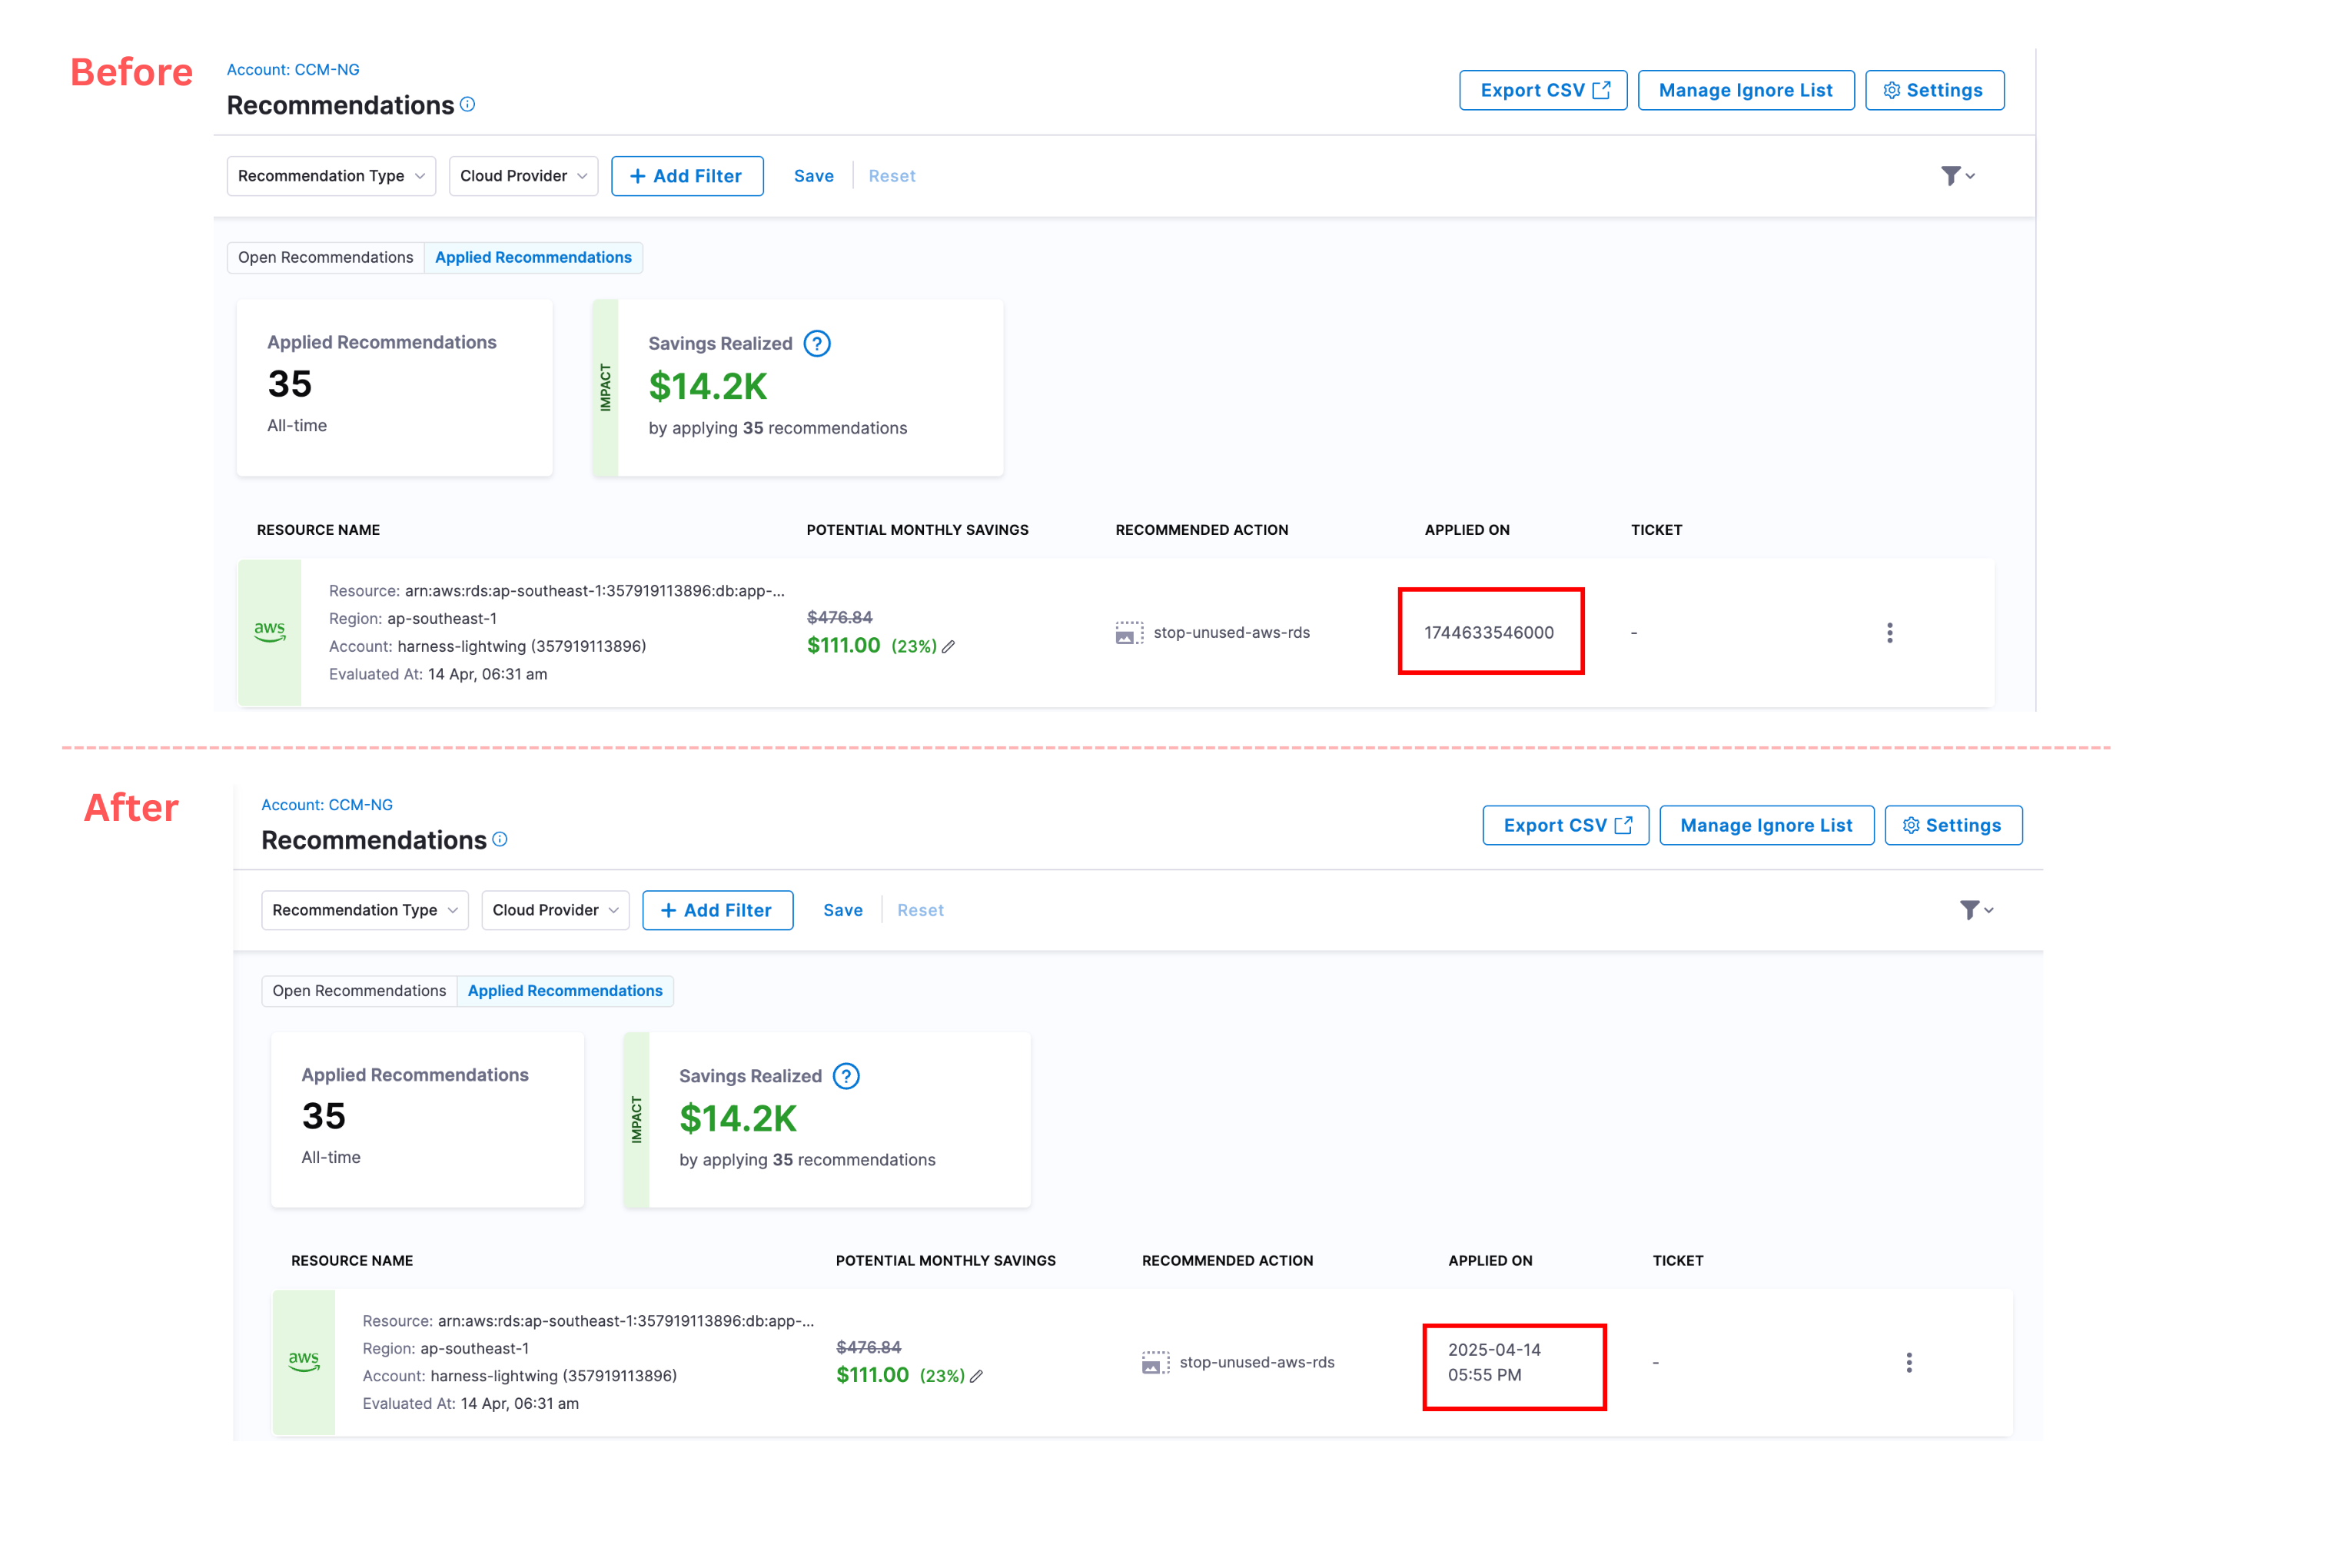Expand top Recommendation Type dropdown
The image size is (2352, 1568).
click(331, 176)
